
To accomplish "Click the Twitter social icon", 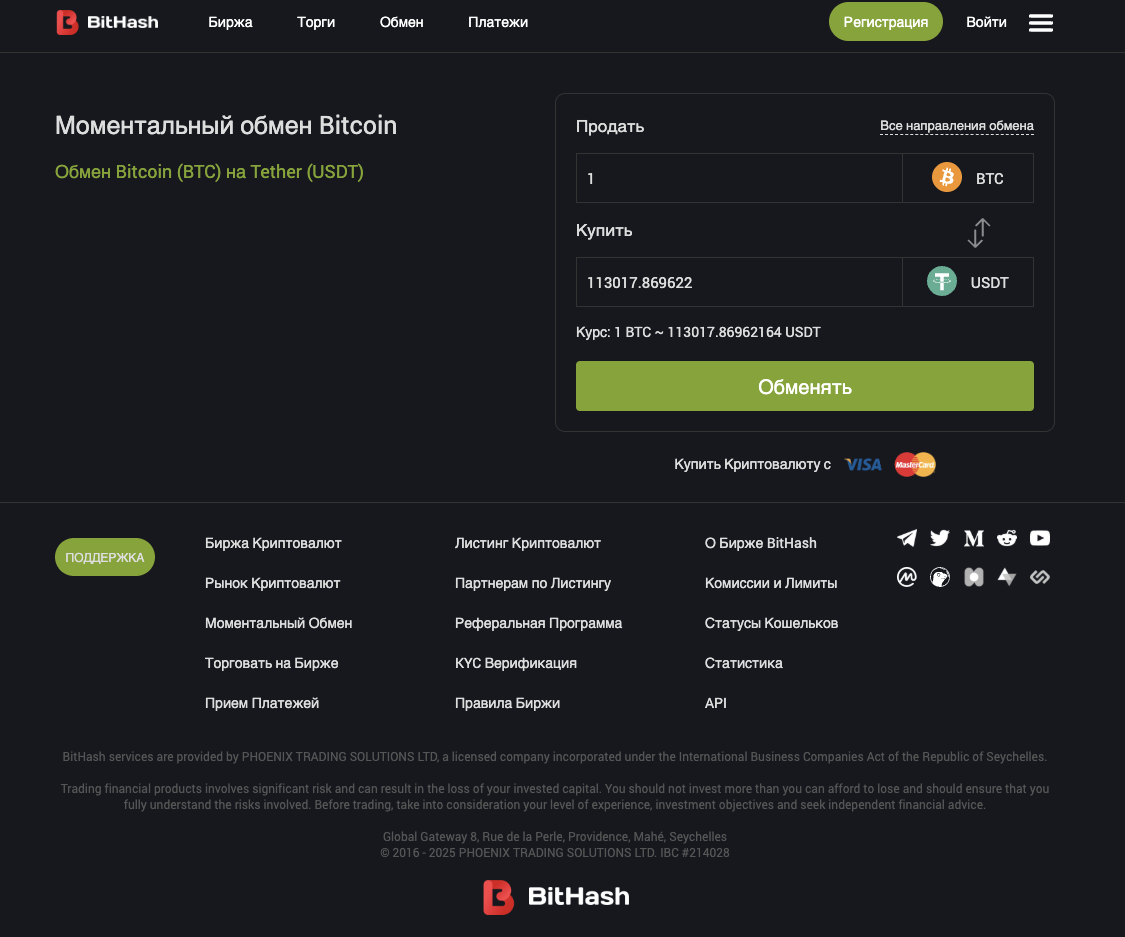I will (x=939, y=538).
